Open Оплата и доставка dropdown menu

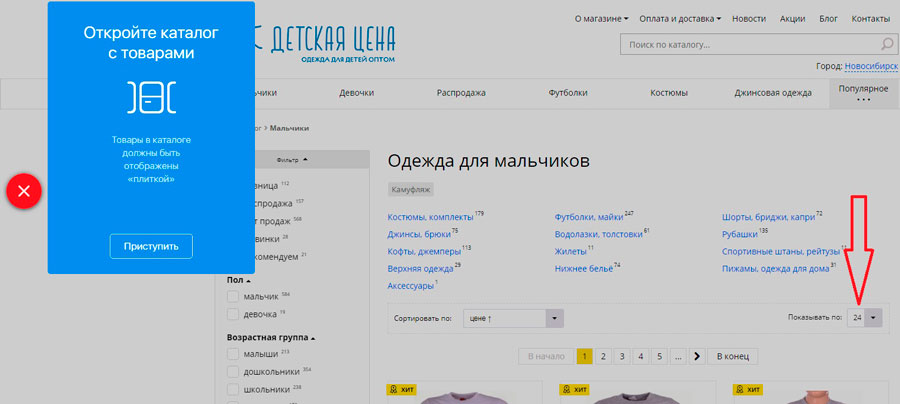682,19
